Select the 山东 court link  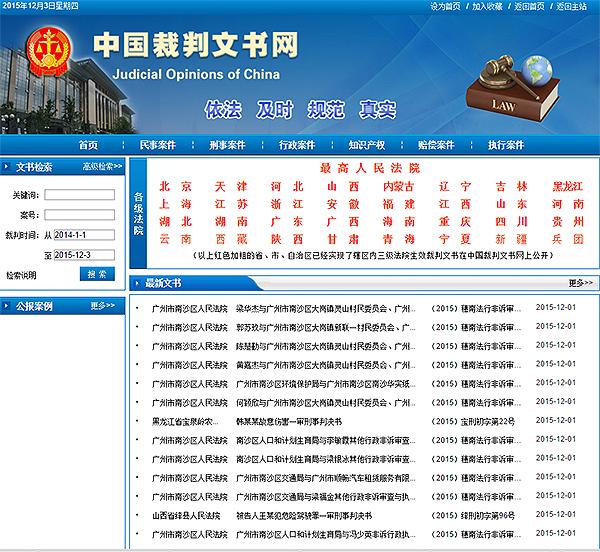point(511,204)
